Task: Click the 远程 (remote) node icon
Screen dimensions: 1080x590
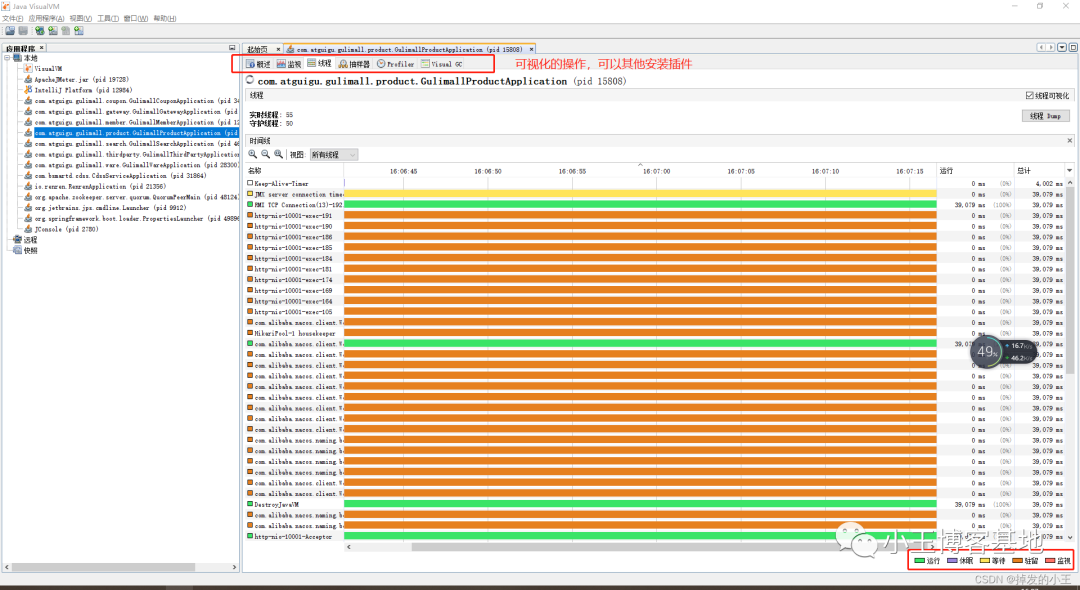Action: [18, 240]
